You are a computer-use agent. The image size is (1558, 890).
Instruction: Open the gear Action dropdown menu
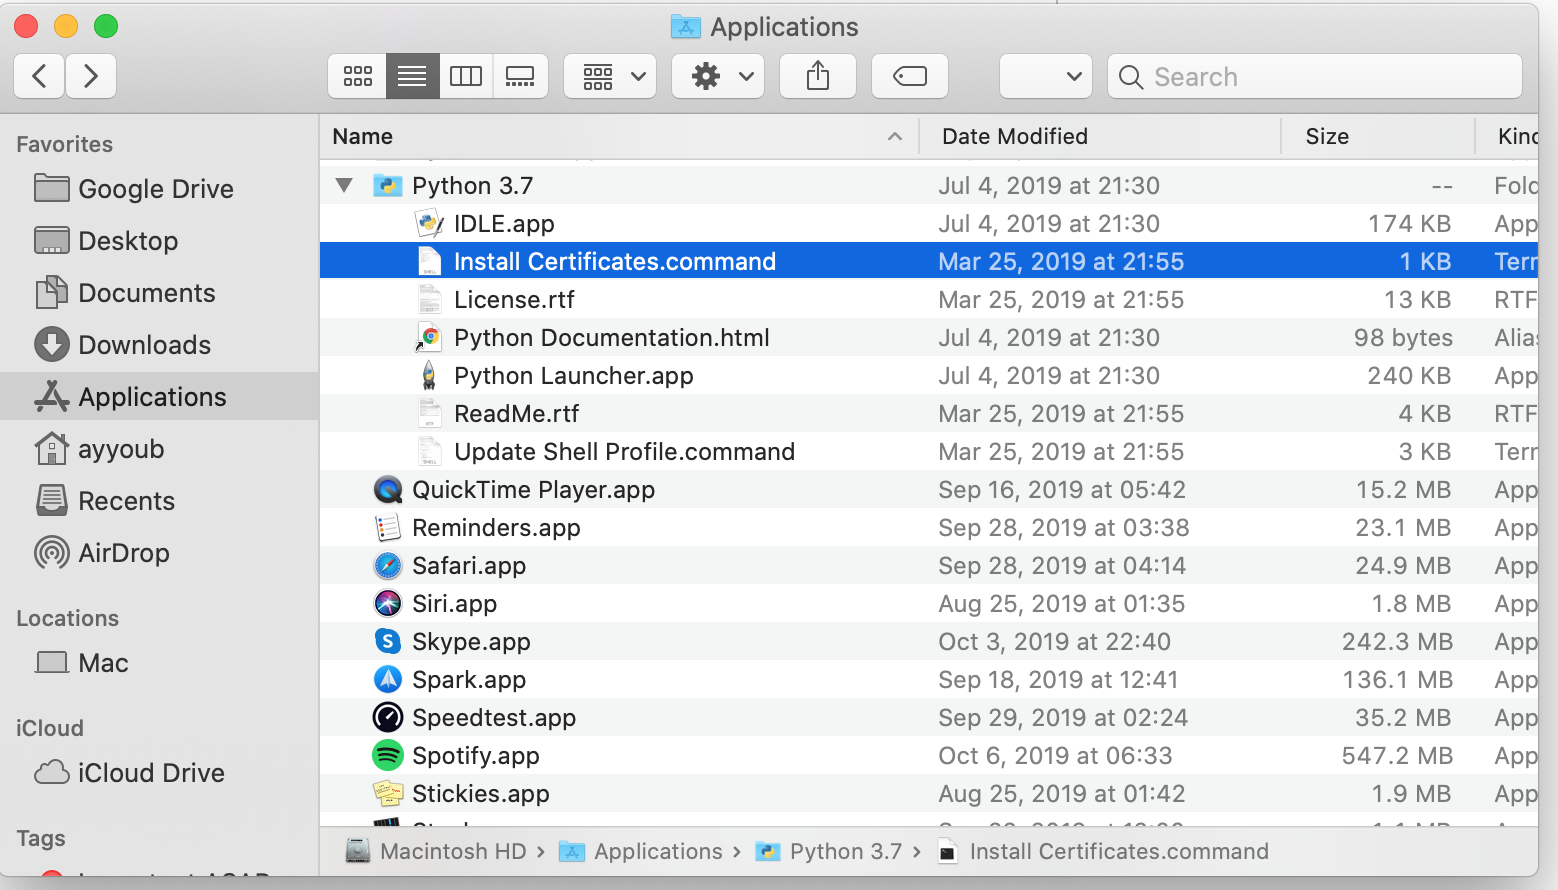click(x=718, y=76)
